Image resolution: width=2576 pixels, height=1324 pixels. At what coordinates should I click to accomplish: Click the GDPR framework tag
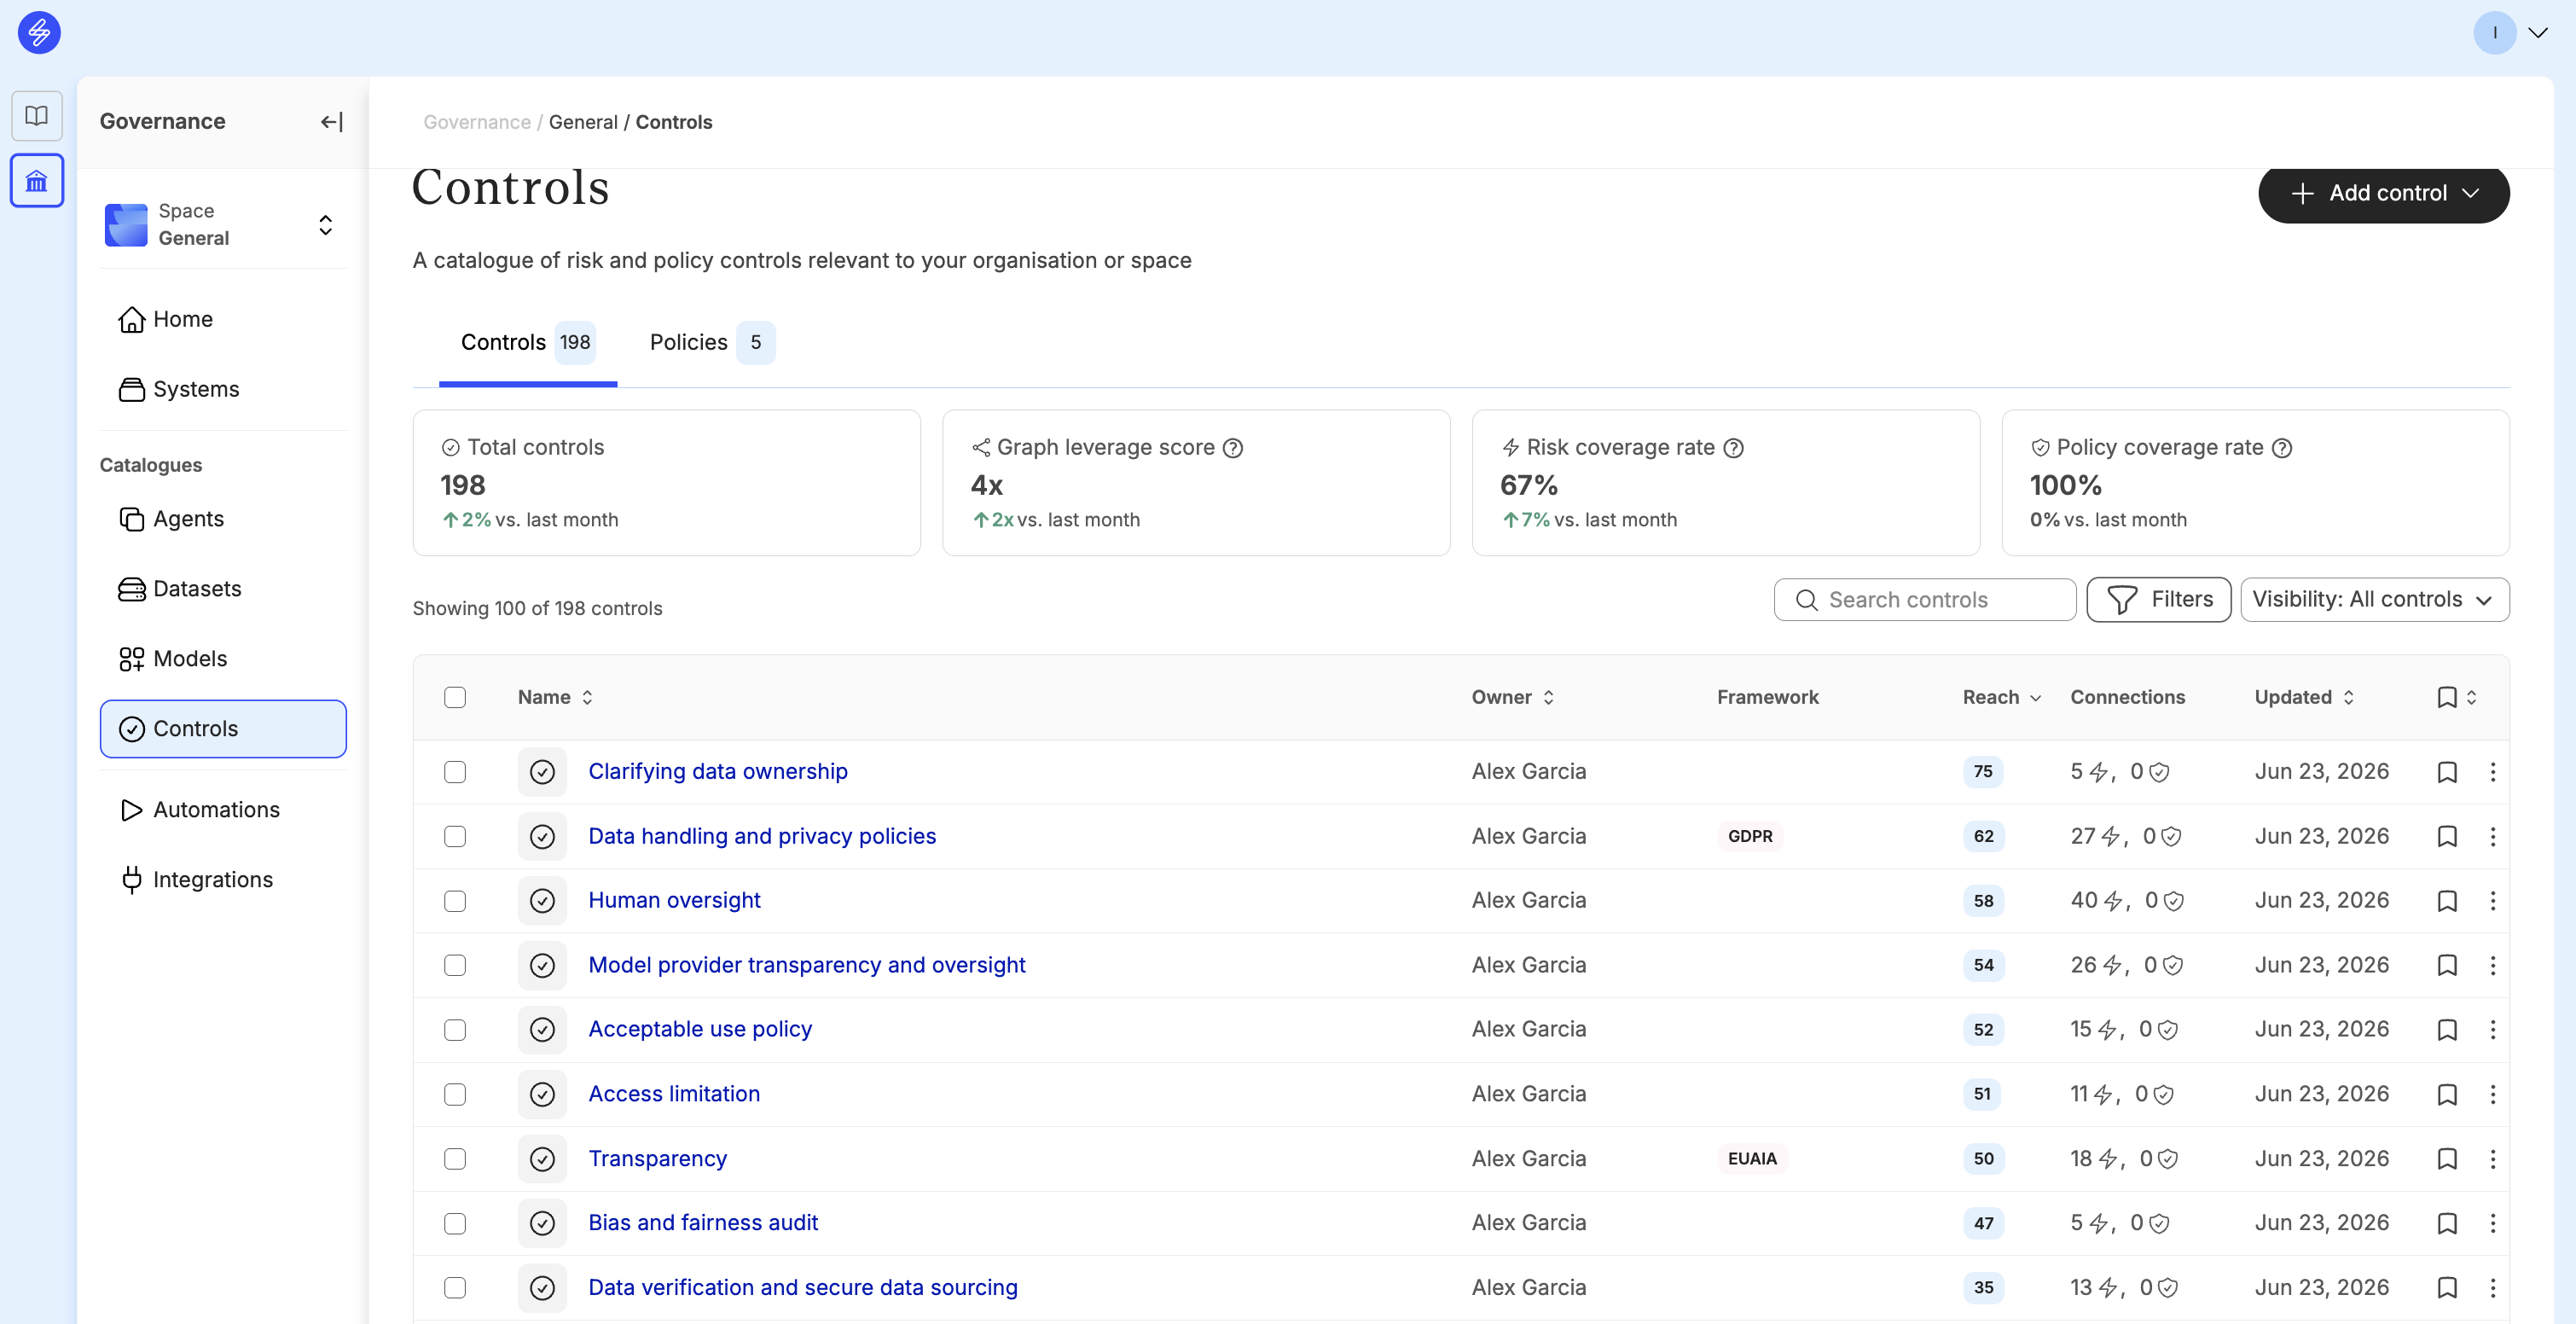(x=1749, y=837)
